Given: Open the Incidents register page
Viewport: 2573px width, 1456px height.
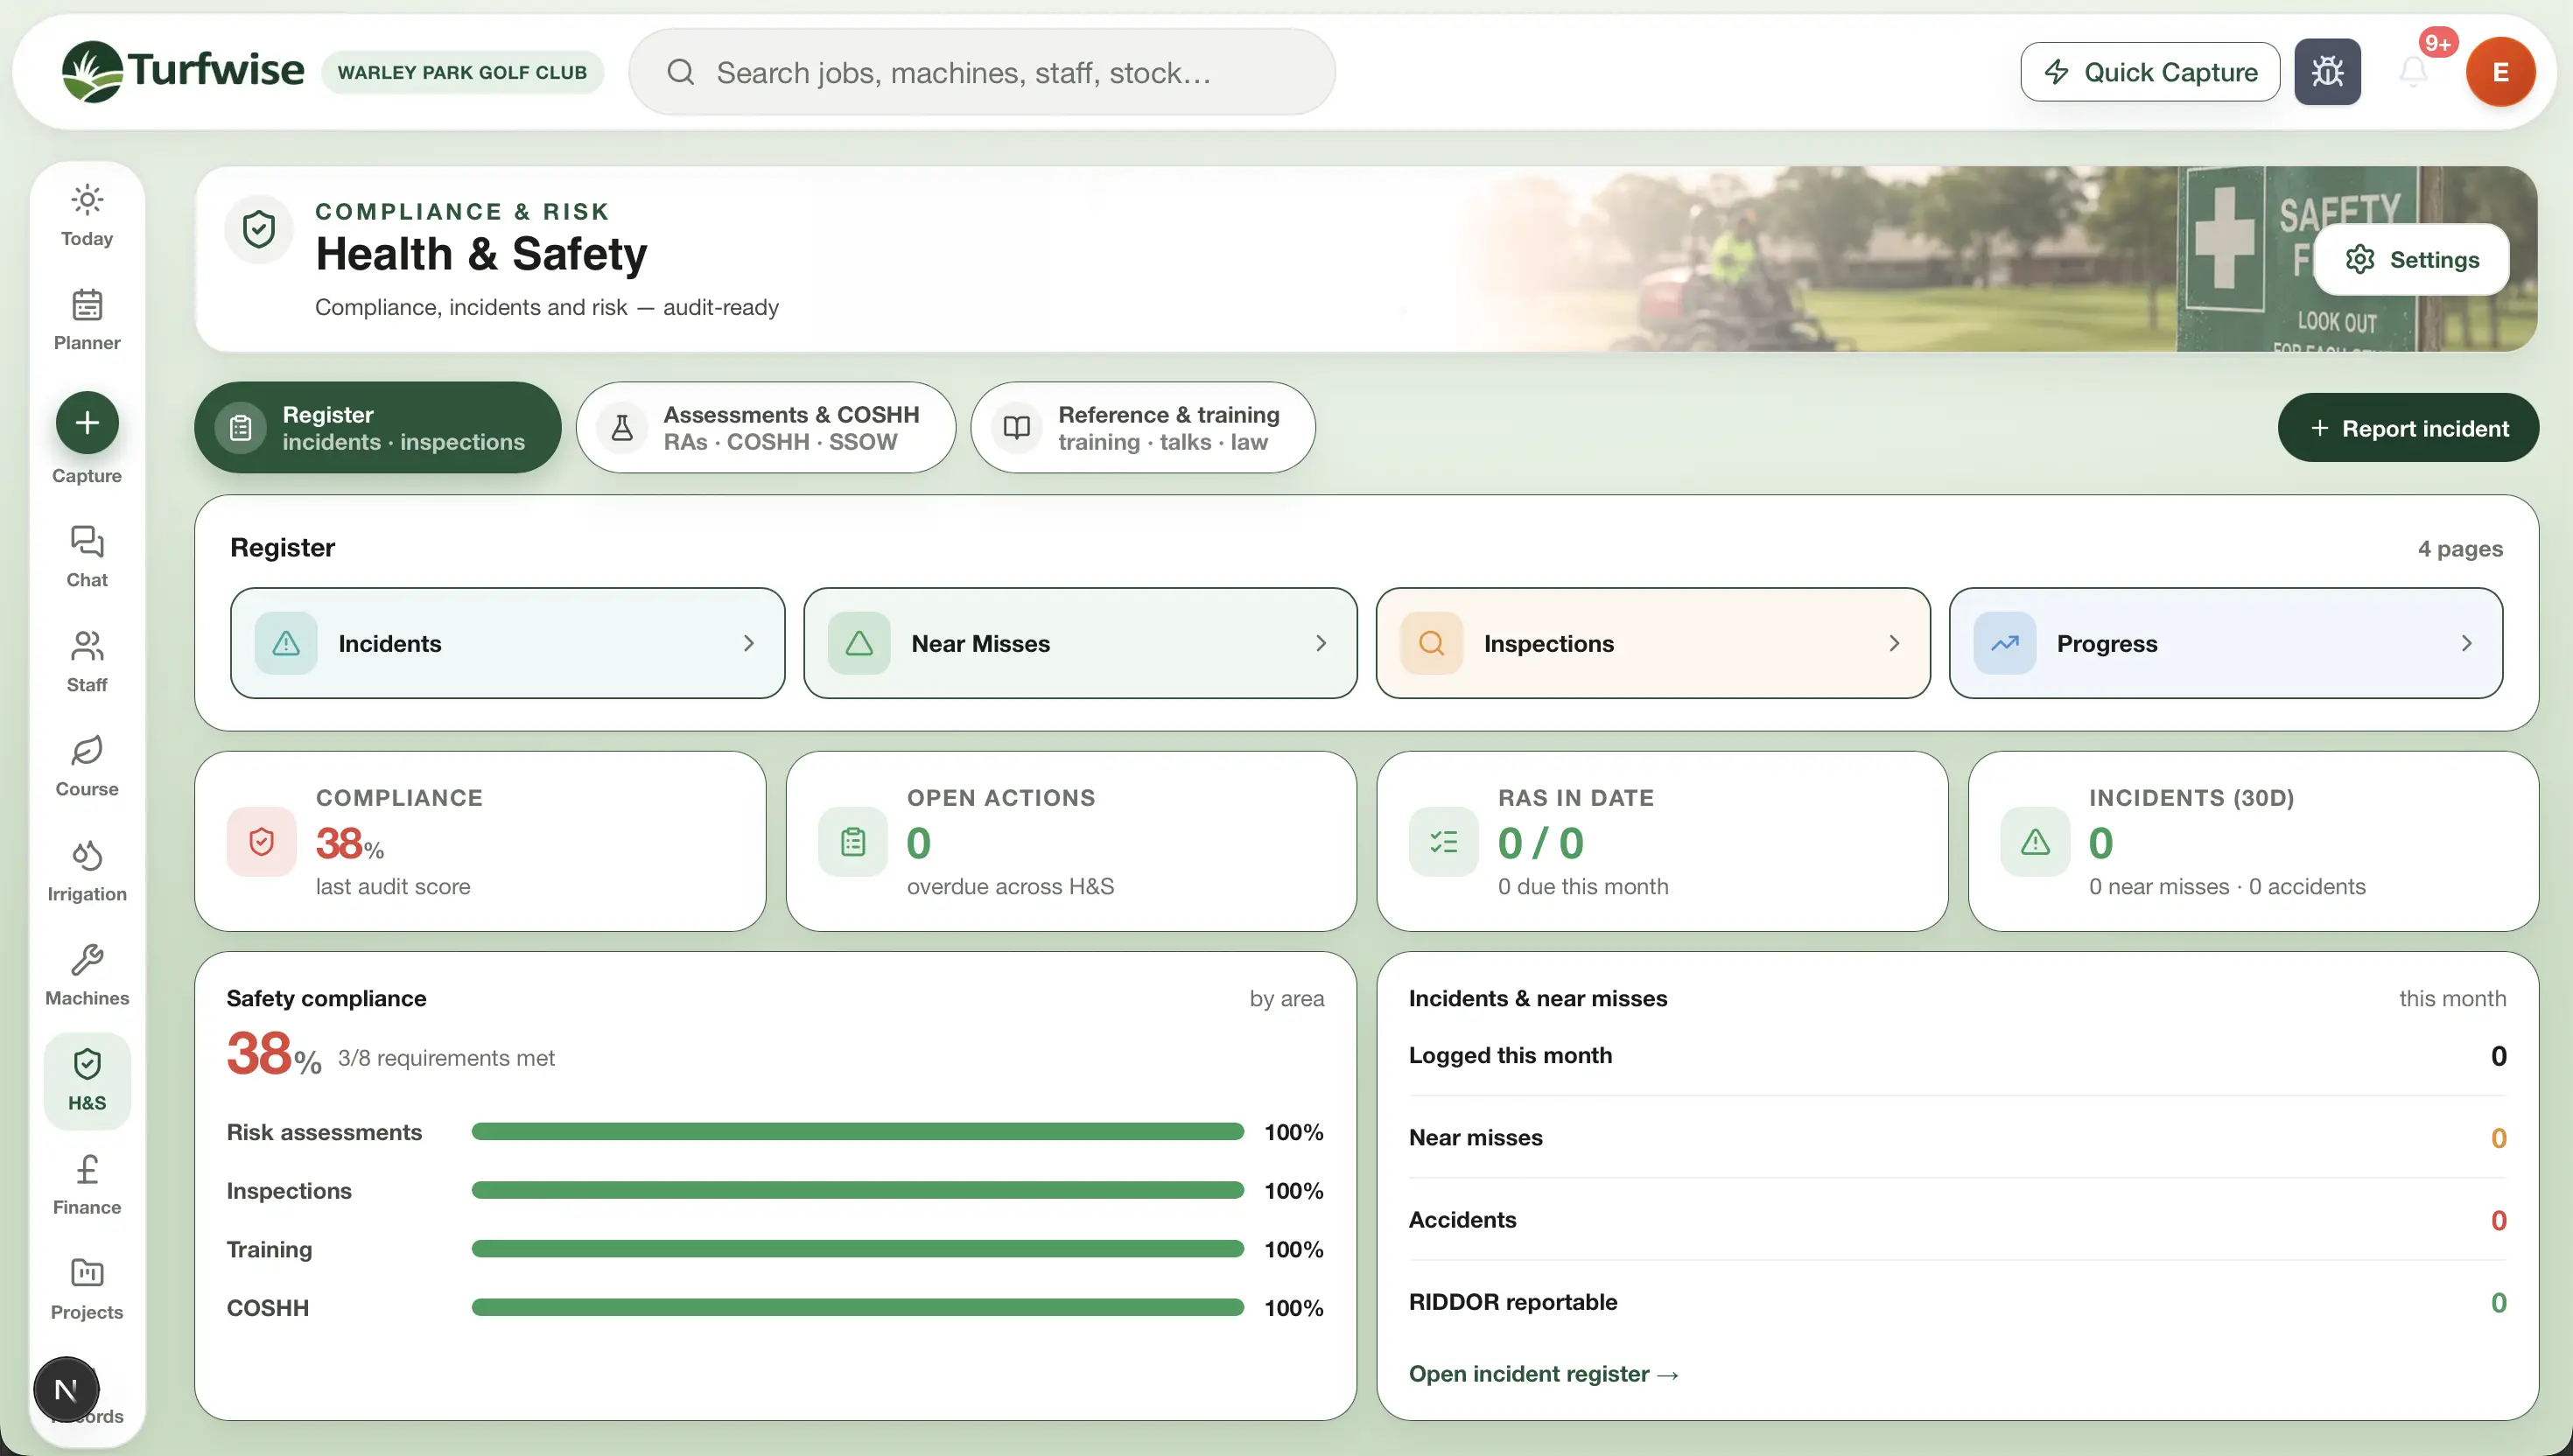Looking at the screenshot, I should pyautogui.click(x=508, y=643).
